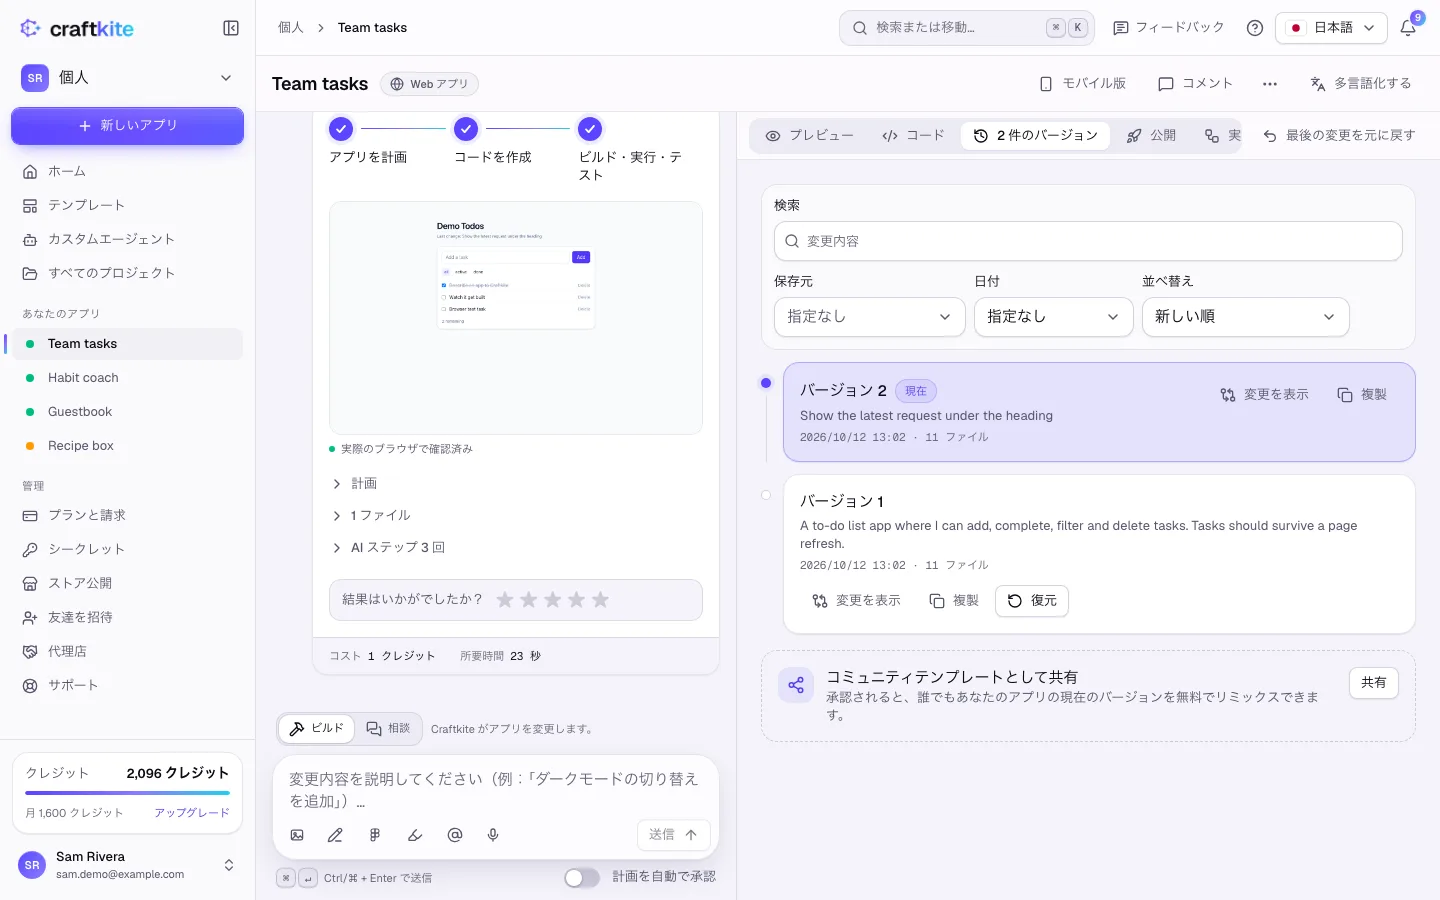This screenshot has height=900, width=1440.
Task: Open the 個人 workspace switcher
Action: coord(127,78)
